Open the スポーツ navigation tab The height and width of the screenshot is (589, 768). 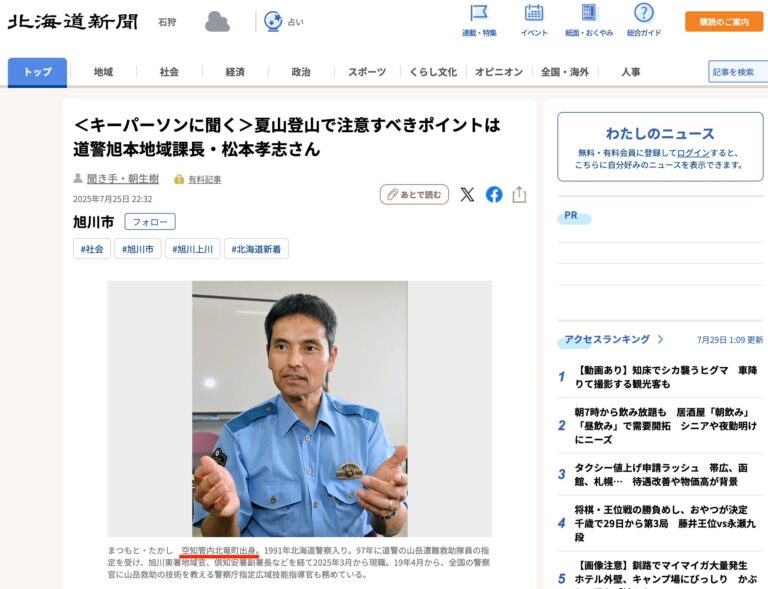(367, 72)
